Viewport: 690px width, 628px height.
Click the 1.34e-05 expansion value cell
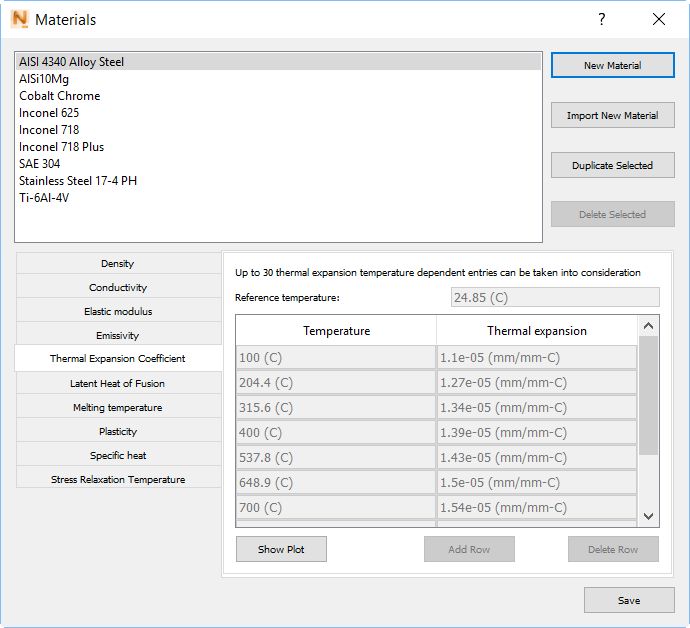[x=537, y=408]
